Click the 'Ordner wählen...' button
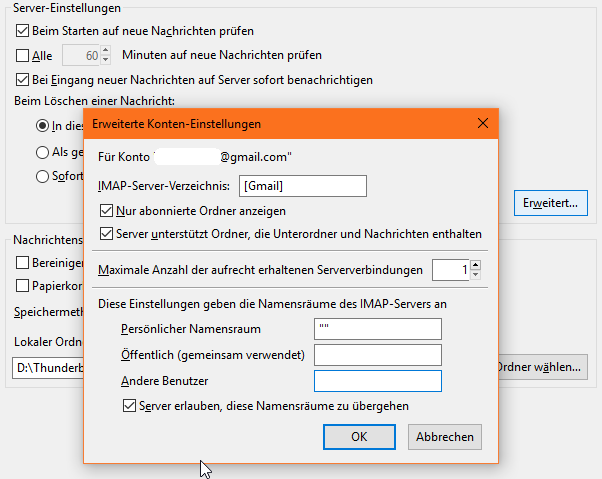This screenshot has width=602, height=479. pos(543,367)
